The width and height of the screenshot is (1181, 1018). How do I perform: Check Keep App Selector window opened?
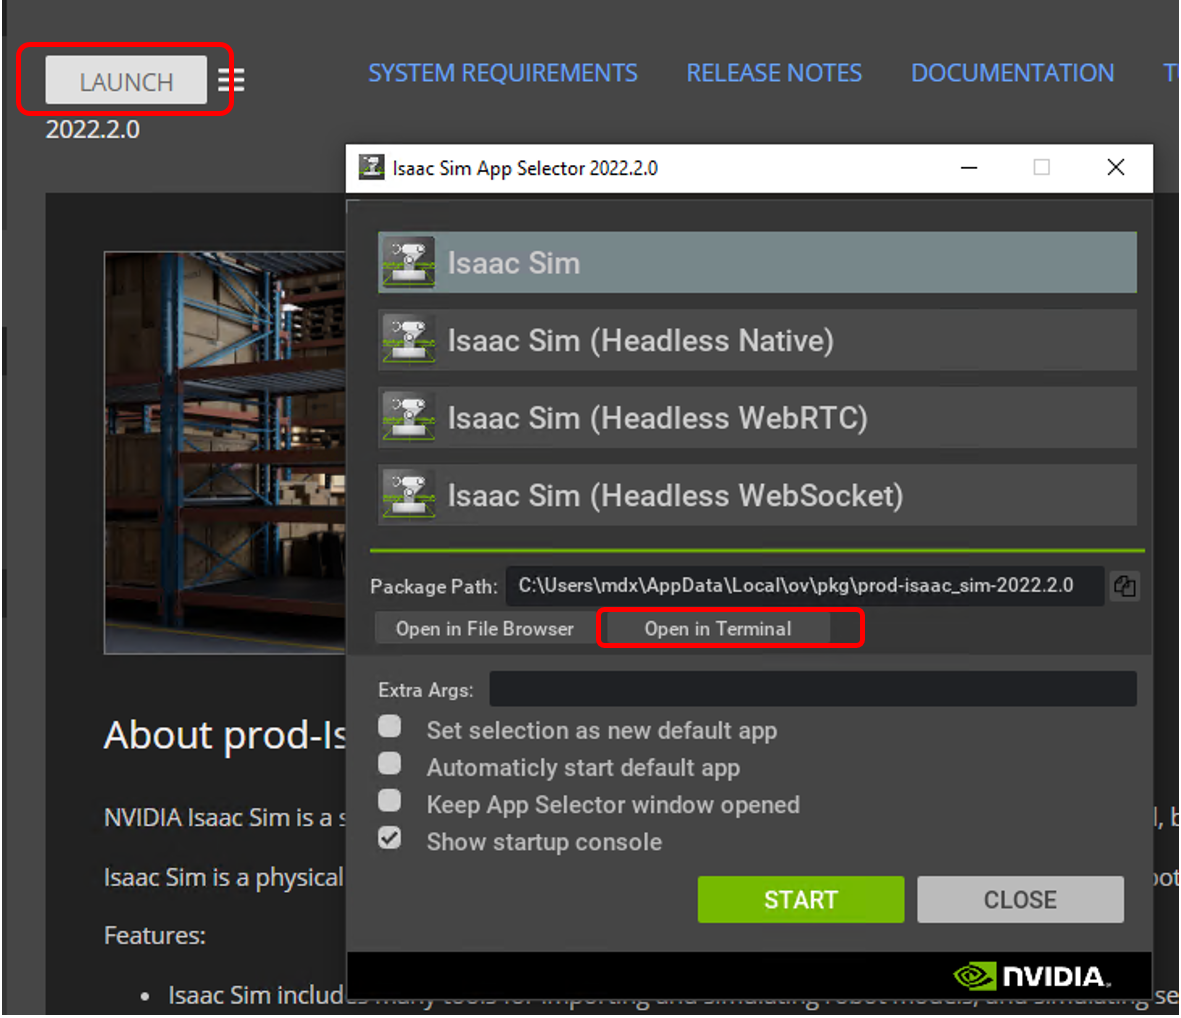pyautogui.click(x=389, y=800)
